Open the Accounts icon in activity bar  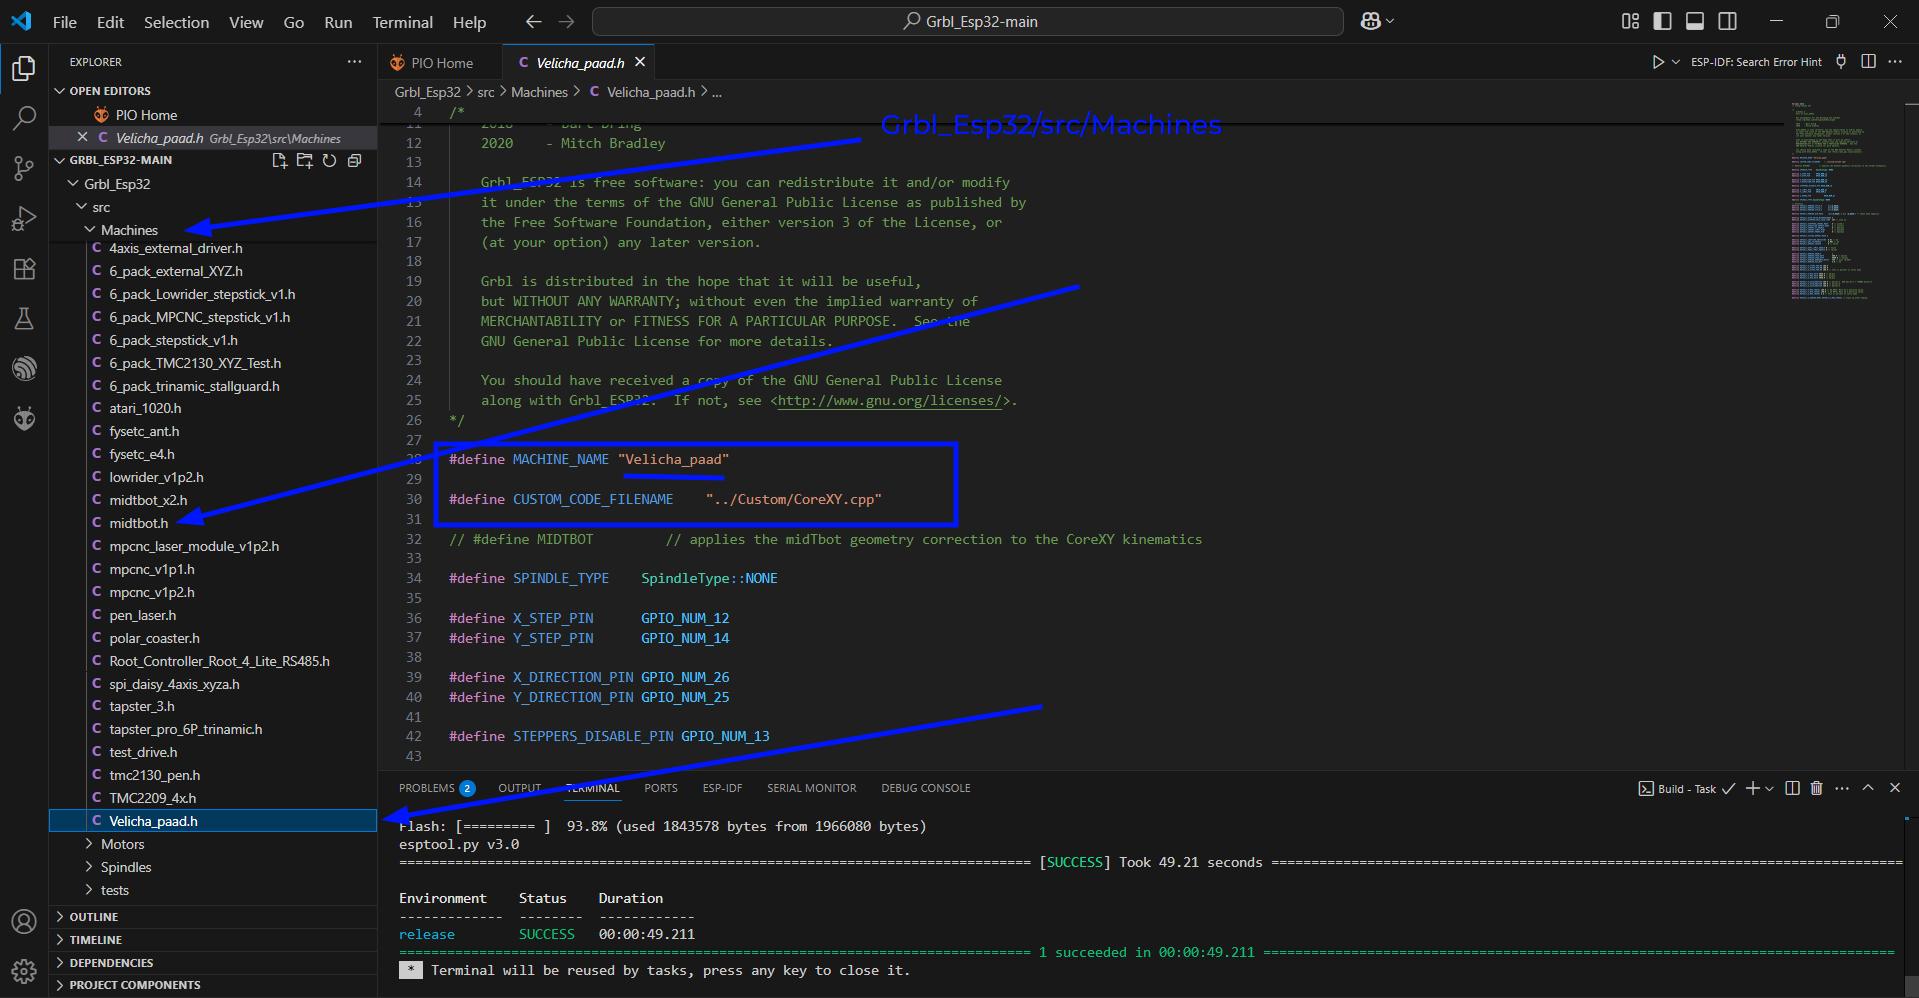point(24,921)
